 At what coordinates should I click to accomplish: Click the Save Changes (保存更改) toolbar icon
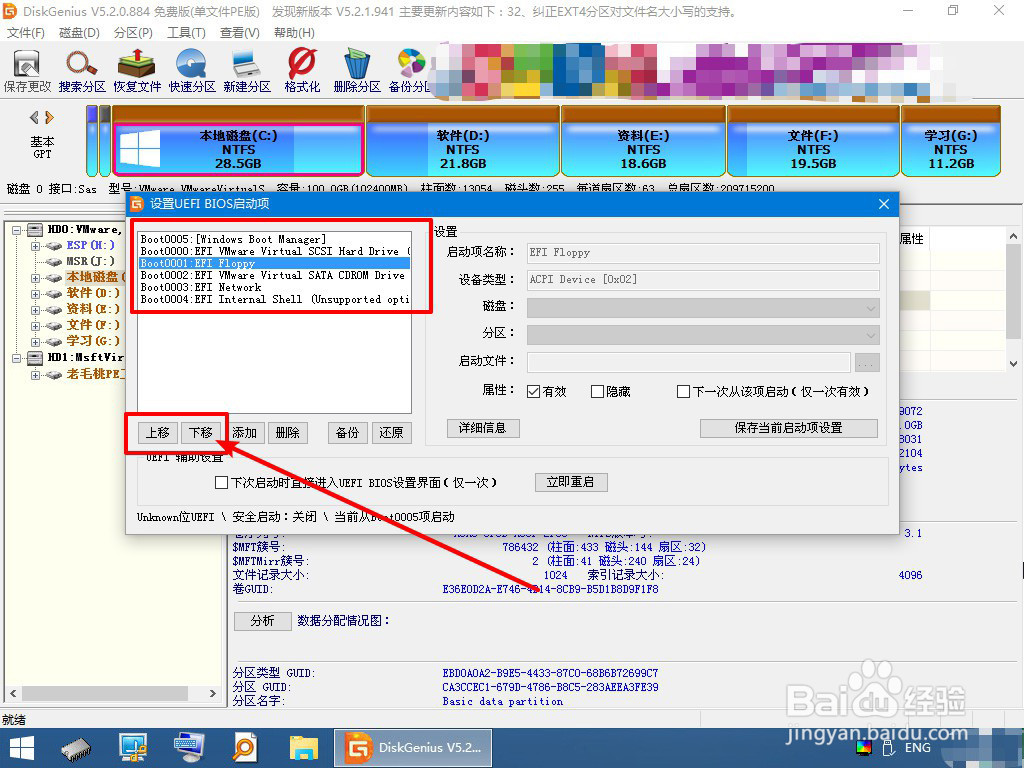tap(27, 70)
